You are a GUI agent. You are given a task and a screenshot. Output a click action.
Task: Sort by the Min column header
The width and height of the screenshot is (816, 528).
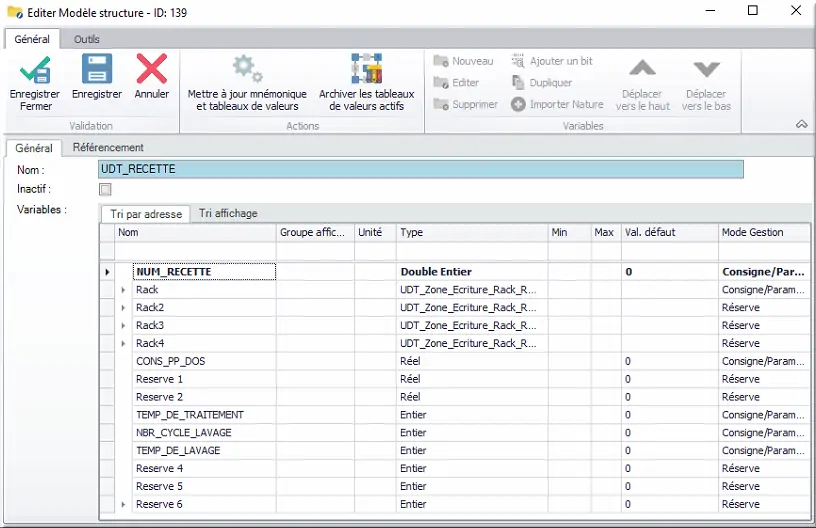569,233
